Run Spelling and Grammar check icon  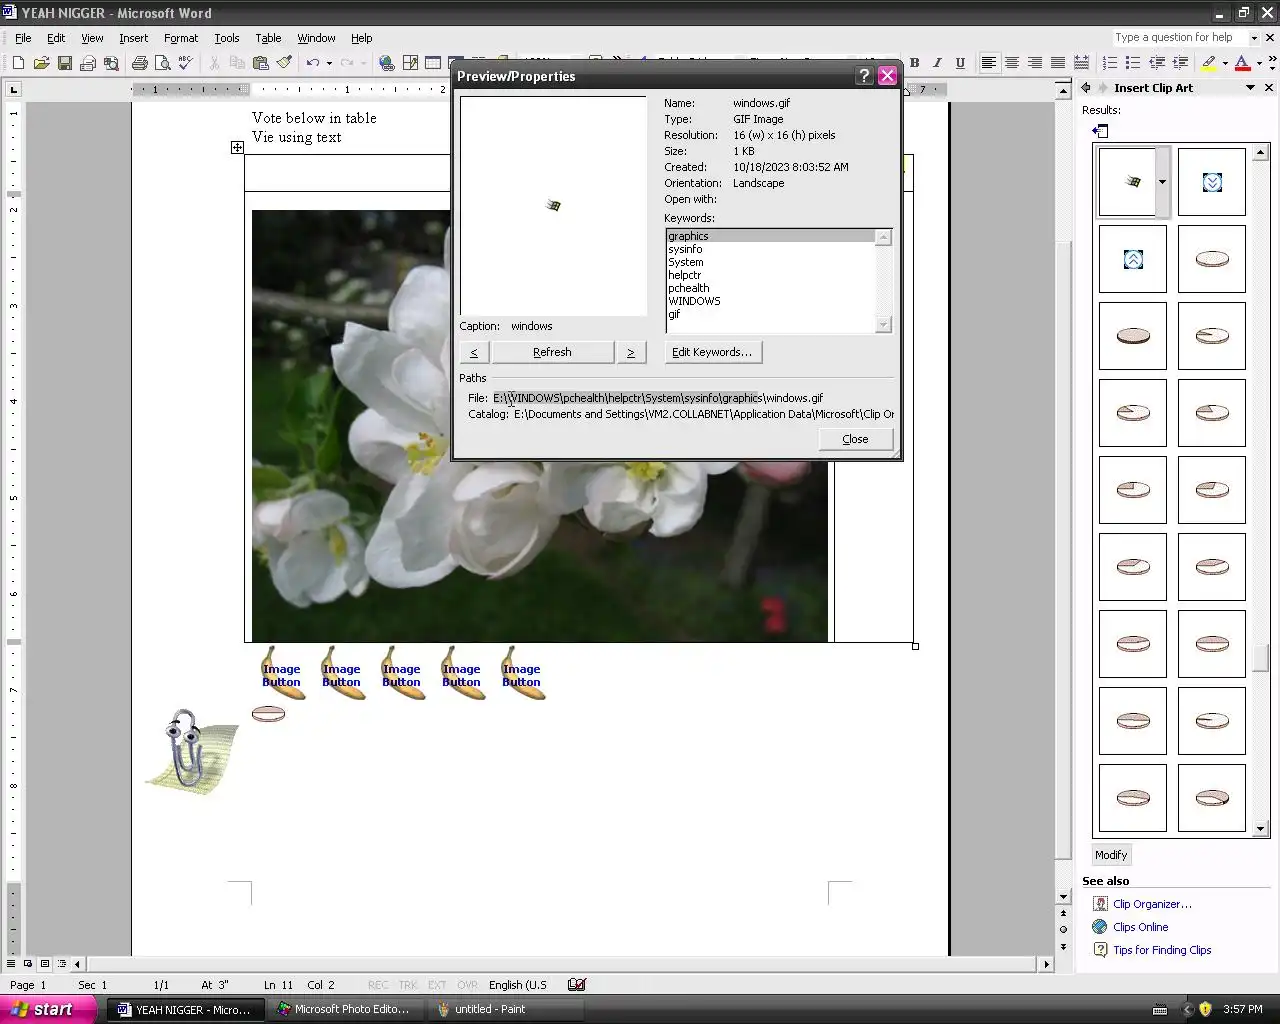pyautogui.click(x=186, y=63)
